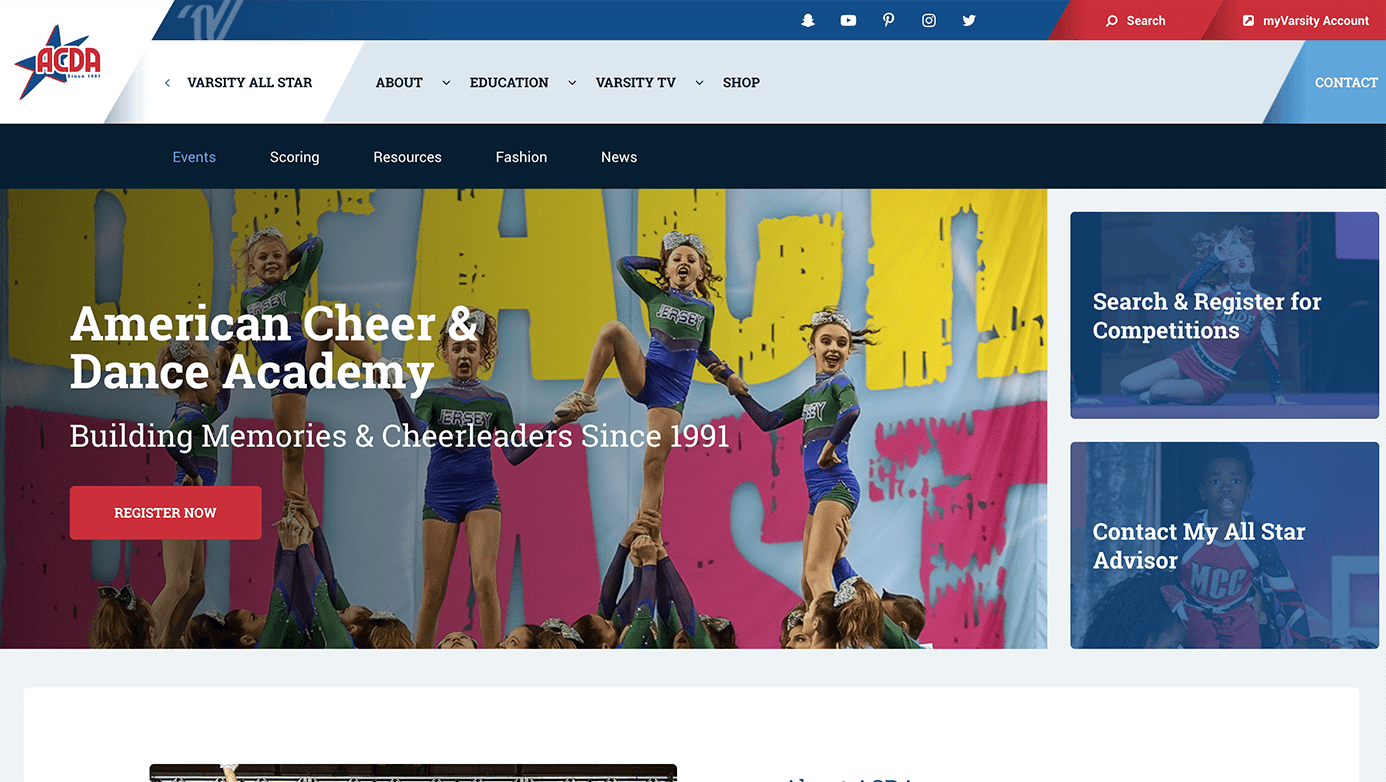The width and height of the screenshot is (1386, 782).
Task: Open the Instagram social icon
Action: (929, 20)
